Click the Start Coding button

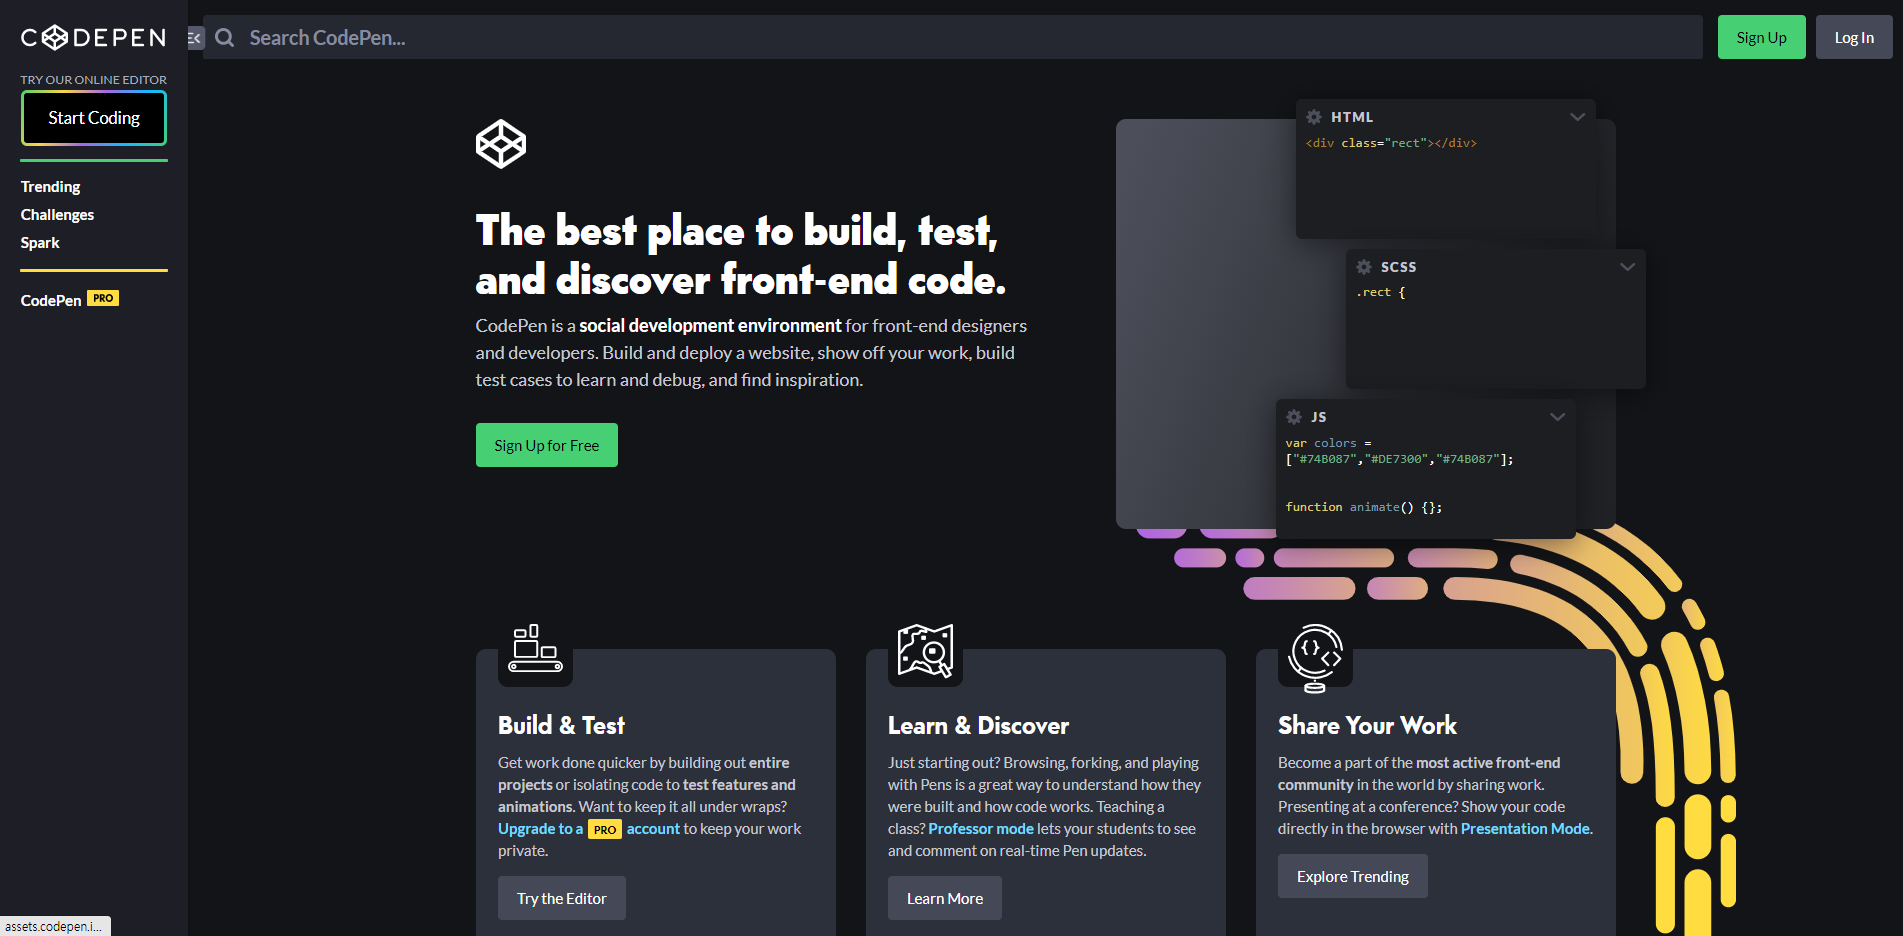coord(94,118)
